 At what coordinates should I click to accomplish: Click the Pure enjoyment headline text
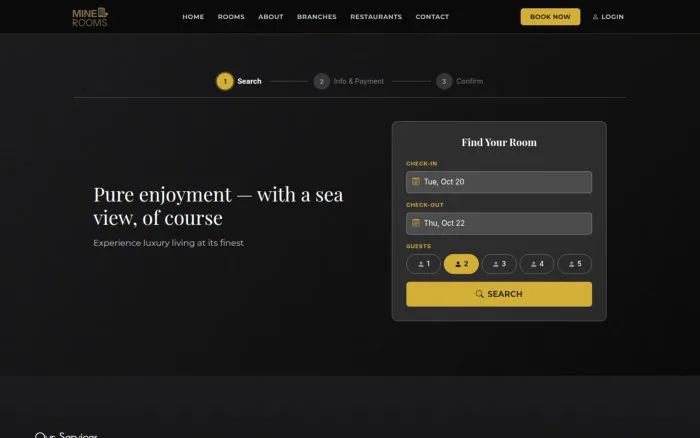[218, 206]
